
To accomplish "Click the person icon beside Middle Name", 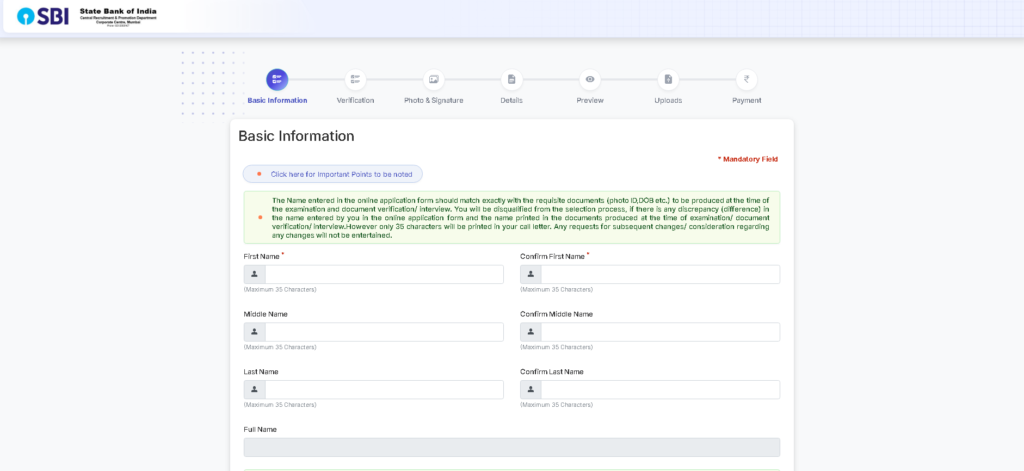I will tap(255, 332).
